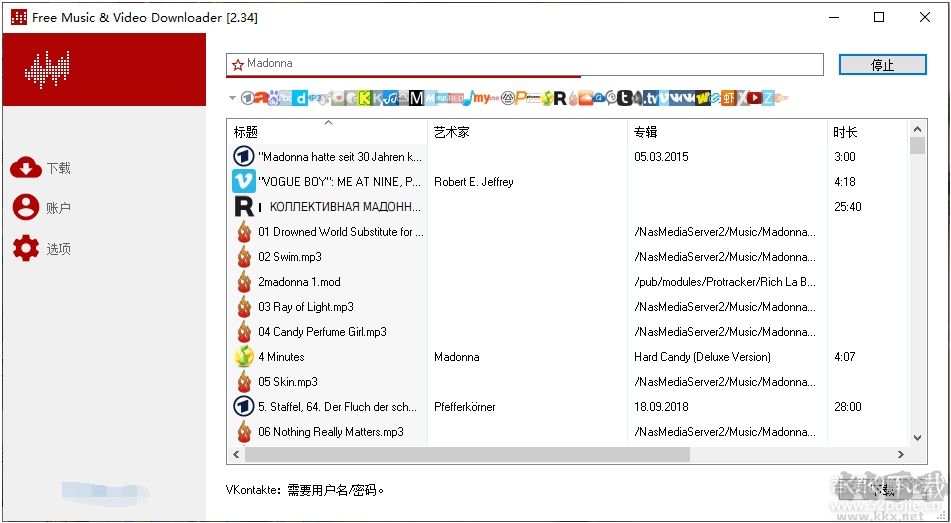Select the orange my source icon

tap(481, 98)
